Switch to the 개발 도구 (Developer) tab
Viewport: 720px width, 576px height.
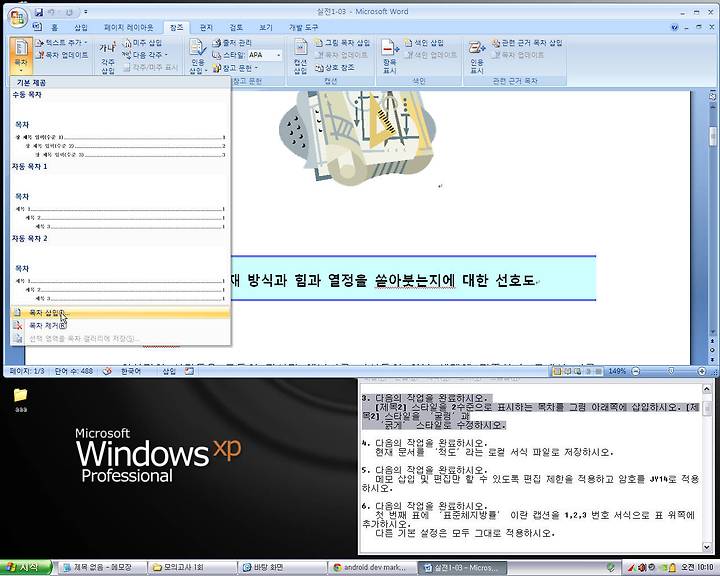(x=304, y=28)
